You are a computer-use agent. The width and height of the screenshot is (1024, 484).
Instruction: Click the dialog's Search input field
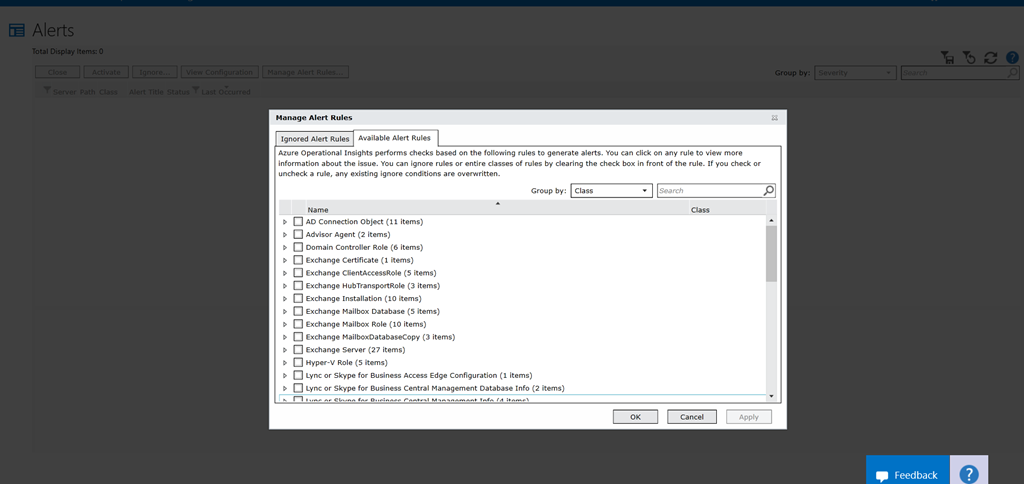coord(709,190)
